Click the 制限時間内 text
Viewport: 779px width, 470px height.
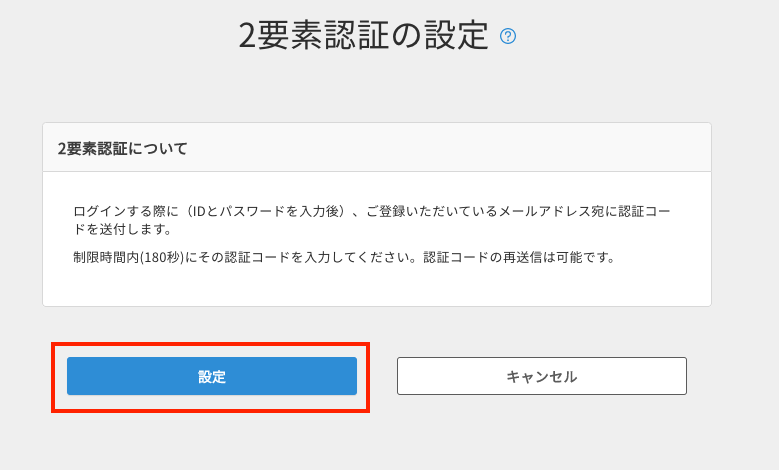click(103, 257)
